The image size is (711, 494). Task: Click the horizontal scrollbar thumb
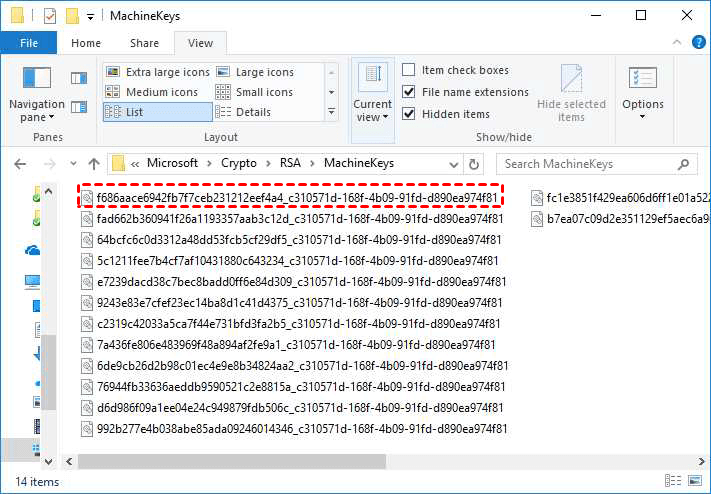(x=232, y=461)
